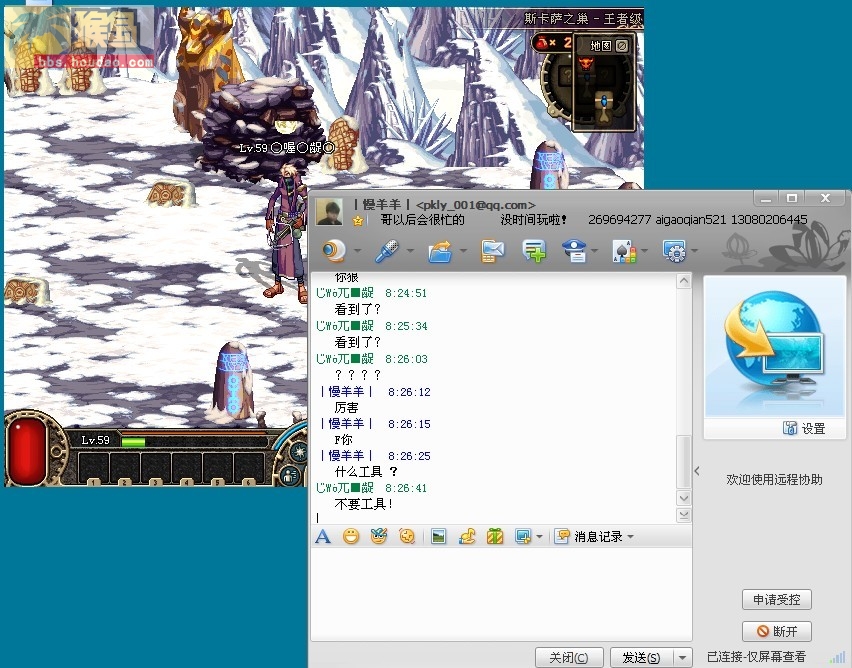Click the message '什么工具 ？'
Viewport: 852px width, 668px height.
click(x=366, y=472)
